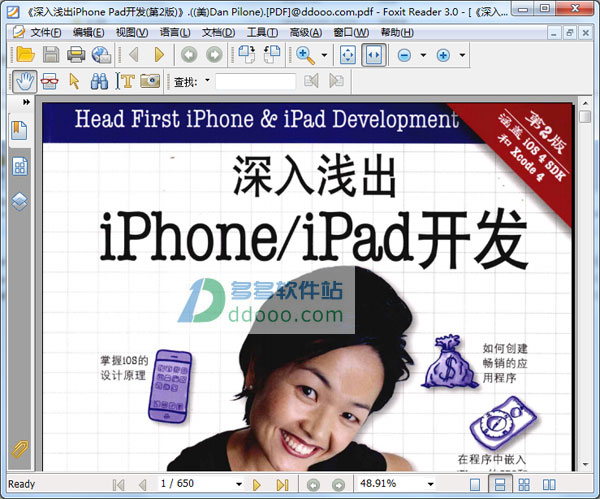
Task: Click the email/globe icon in toolbar
Action: point(101,55)
